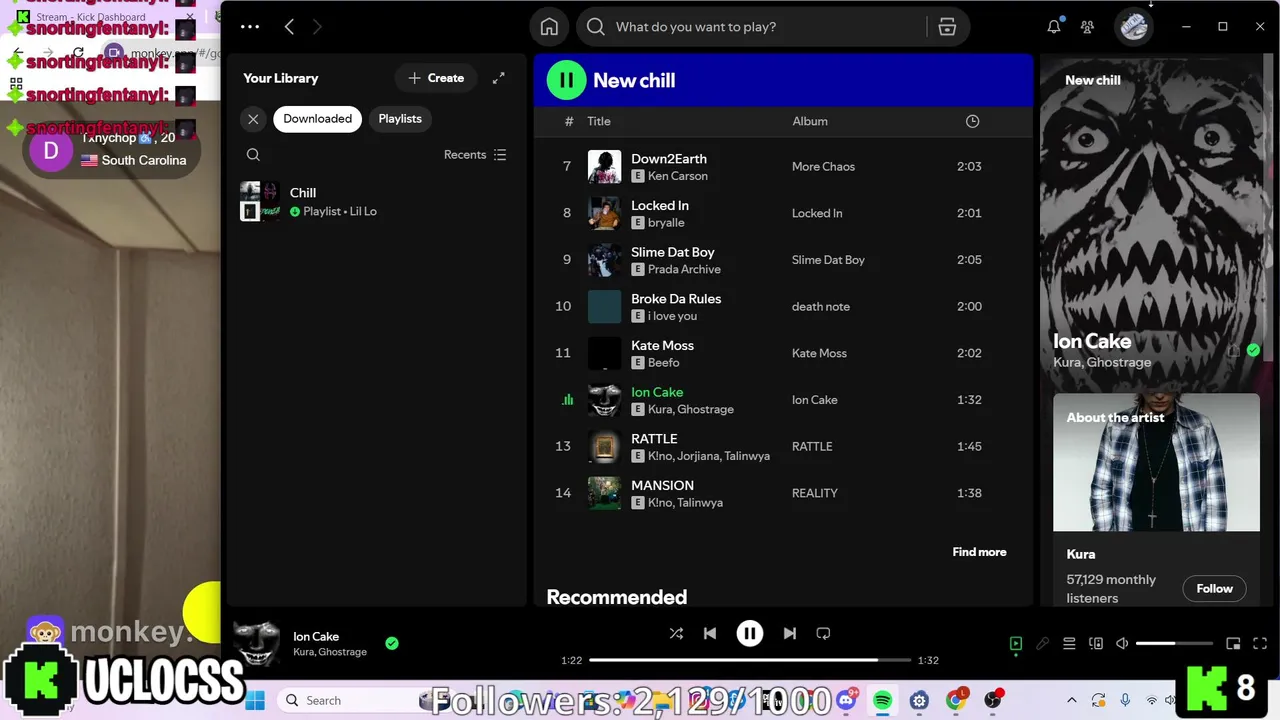Skip to the next track
The width and height of the screenshot is (1280, 720).
[x=790, y=633]
